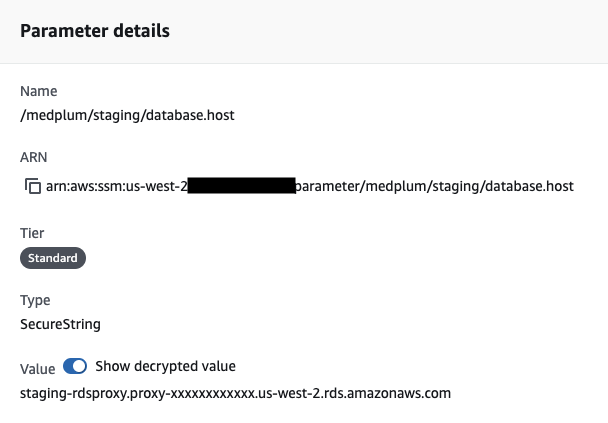The image size is (608, 423).
Task: Click the SecureString type value
Action: coord(60,324)
